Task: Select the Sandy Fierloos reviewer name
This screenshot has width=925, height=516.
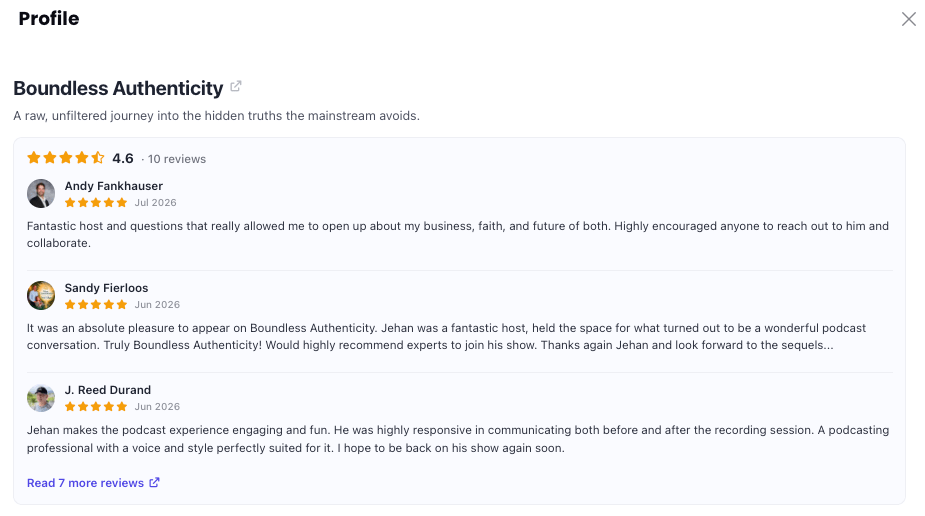Action: click(x=106, y=288)
